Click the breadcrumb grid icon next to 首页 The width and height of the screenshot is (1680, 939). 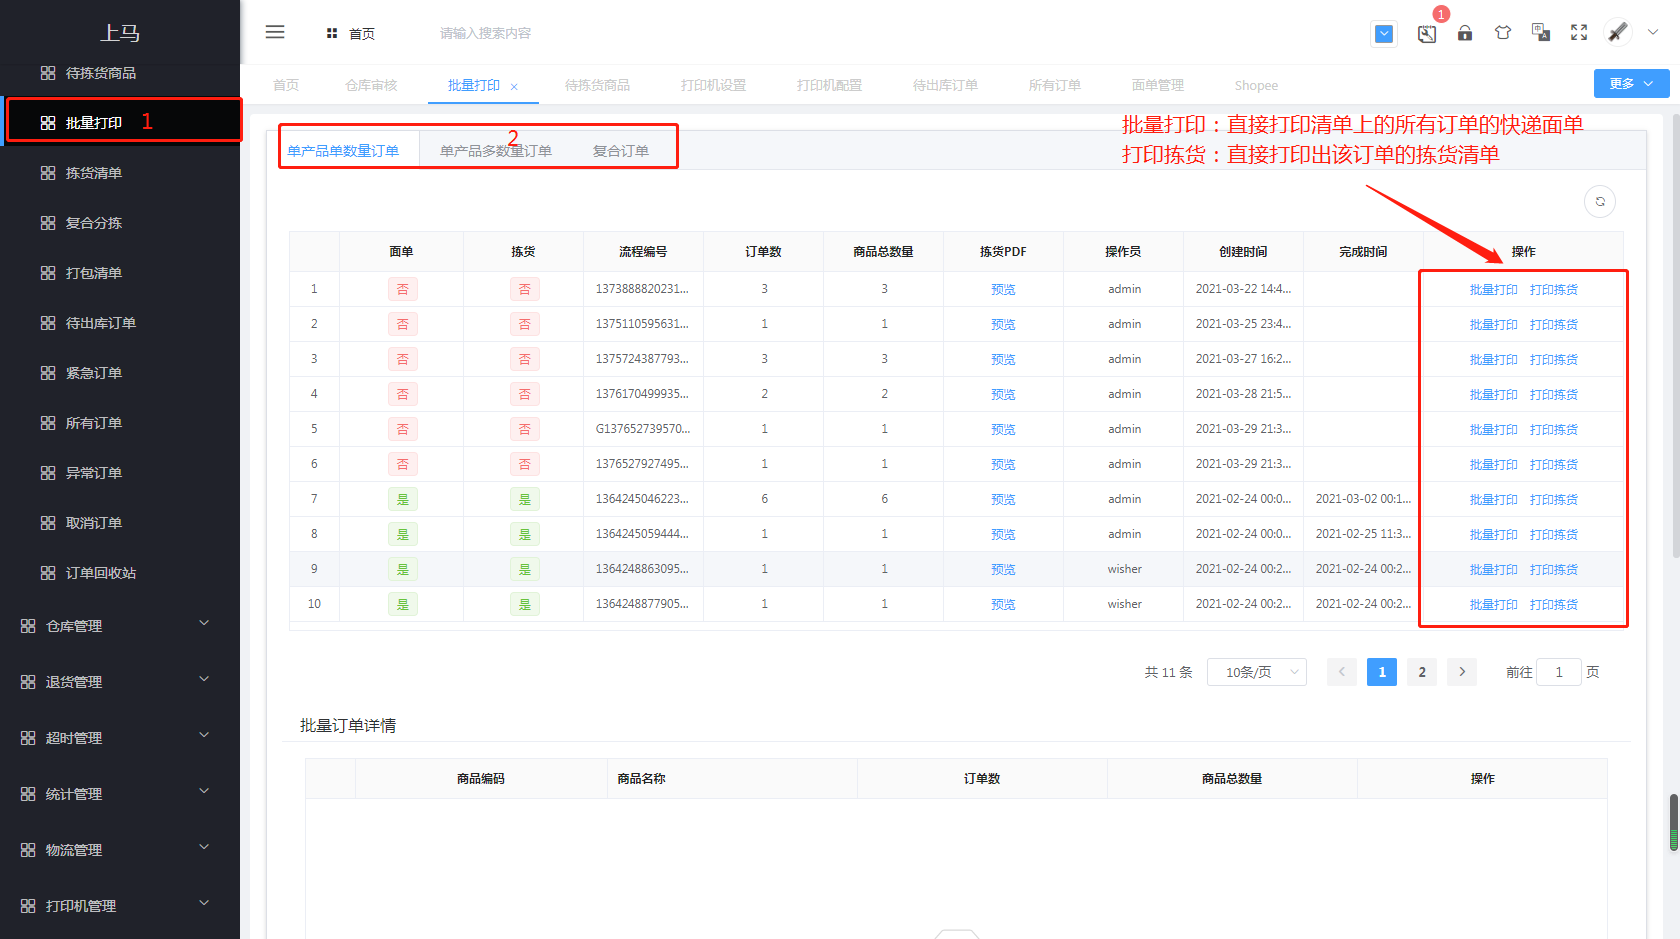pyautogui.click(x=332, y=34)
